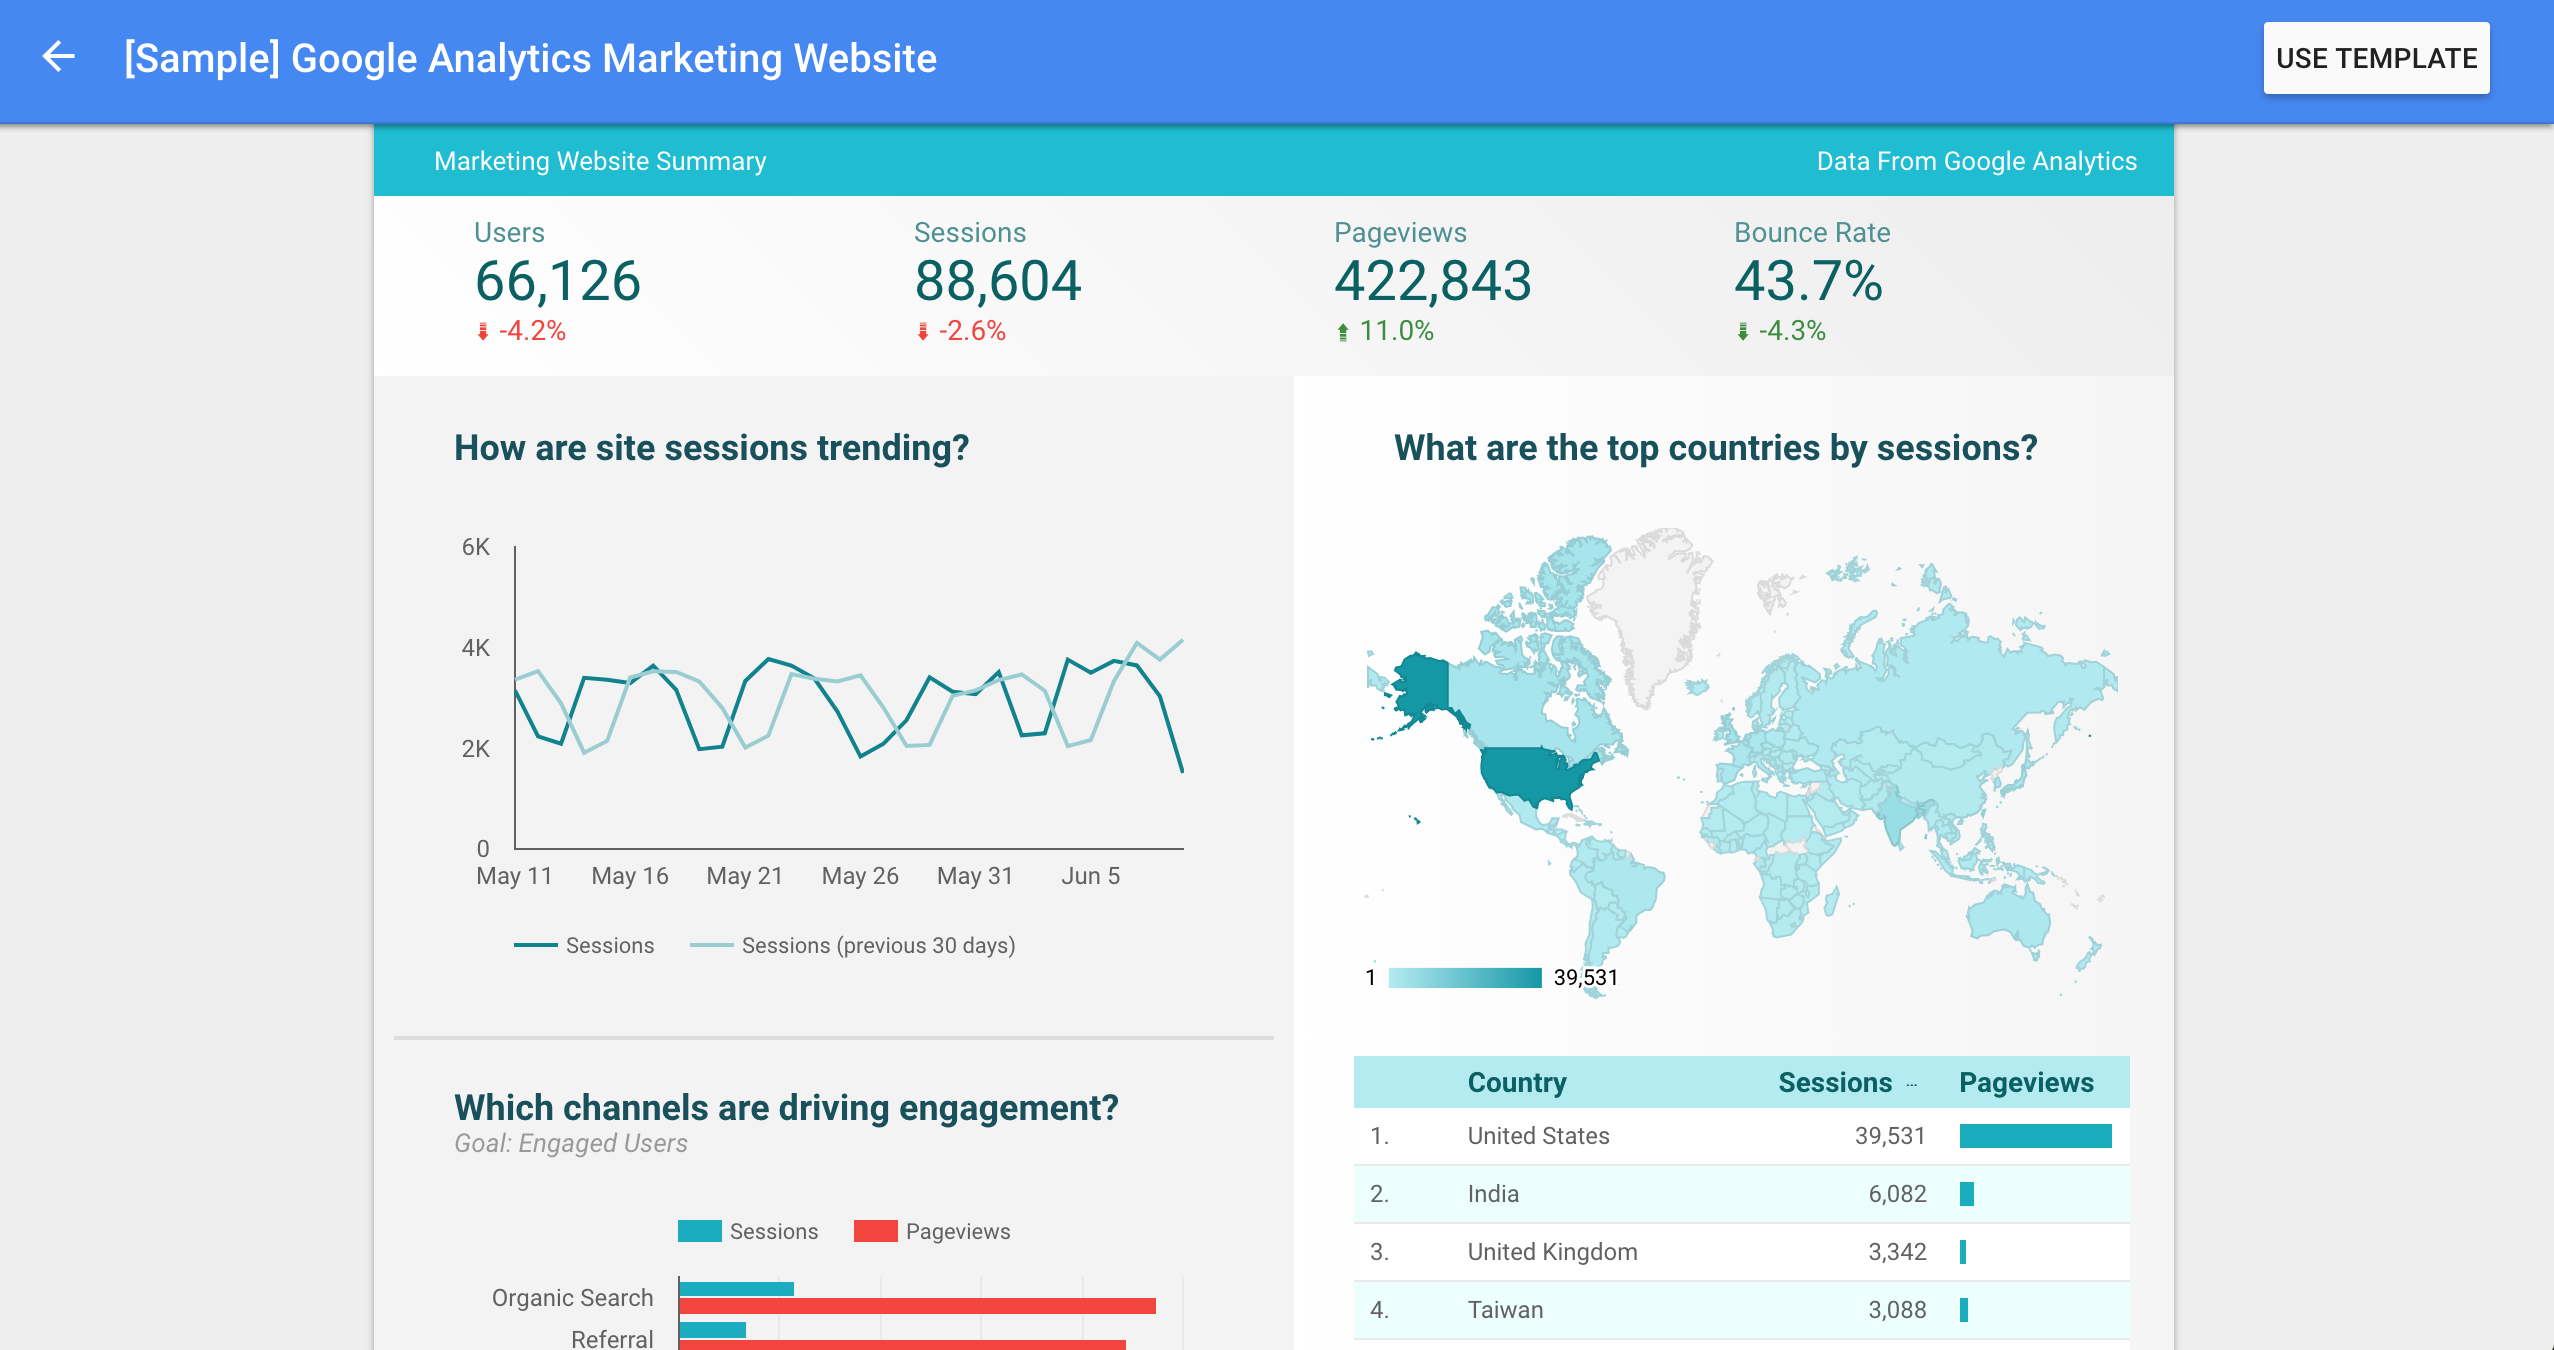Click the Sessions legend in line chart
The image size is (2554, 1350).
click(584, 946)
